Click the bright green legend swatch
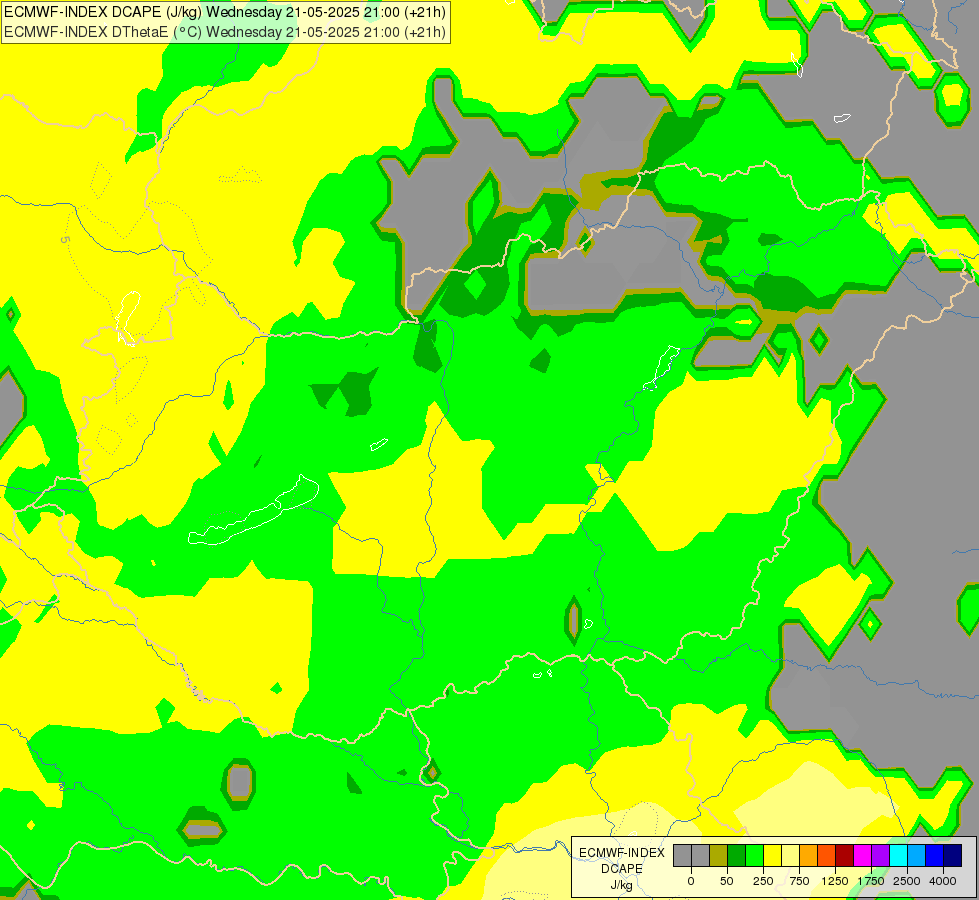The image size is (979, 900). point(754,856)
